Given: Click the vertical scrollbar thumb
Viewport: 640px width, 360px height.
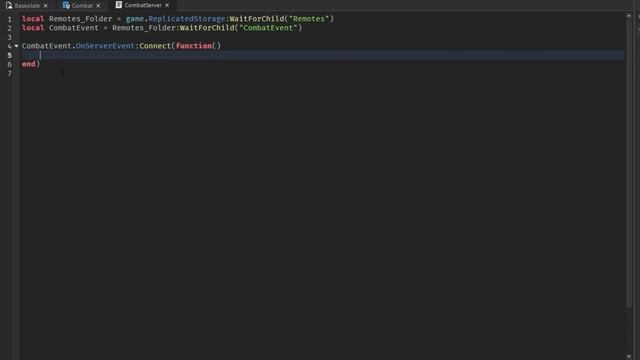Looking at the screenshot, I should (x=629, y=163).
